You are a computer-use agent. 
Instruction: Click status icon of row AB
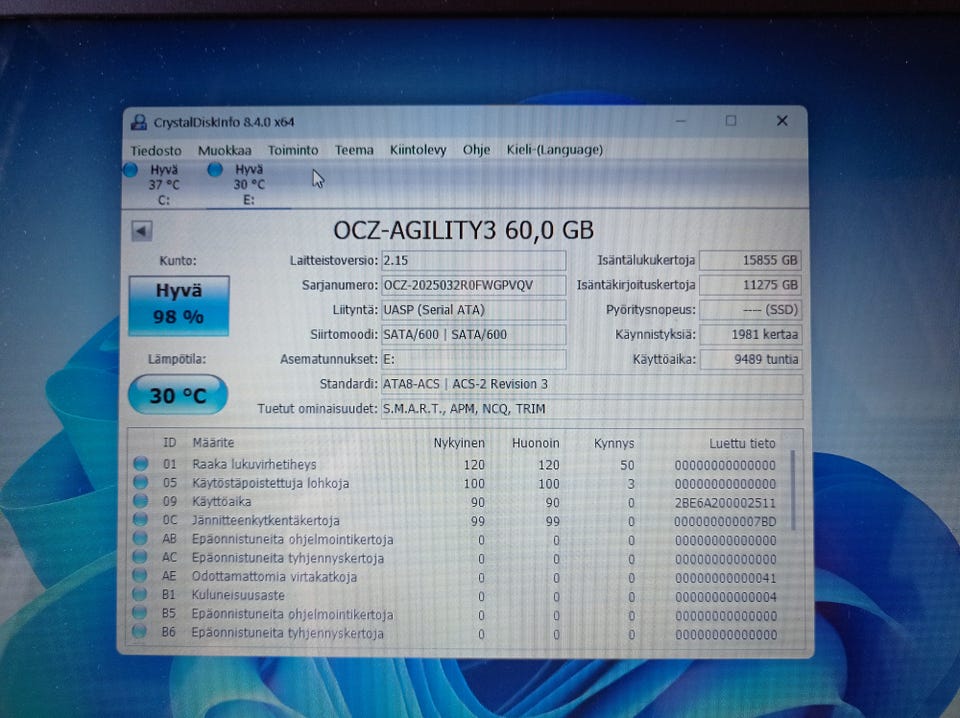(x=140, y=539)
